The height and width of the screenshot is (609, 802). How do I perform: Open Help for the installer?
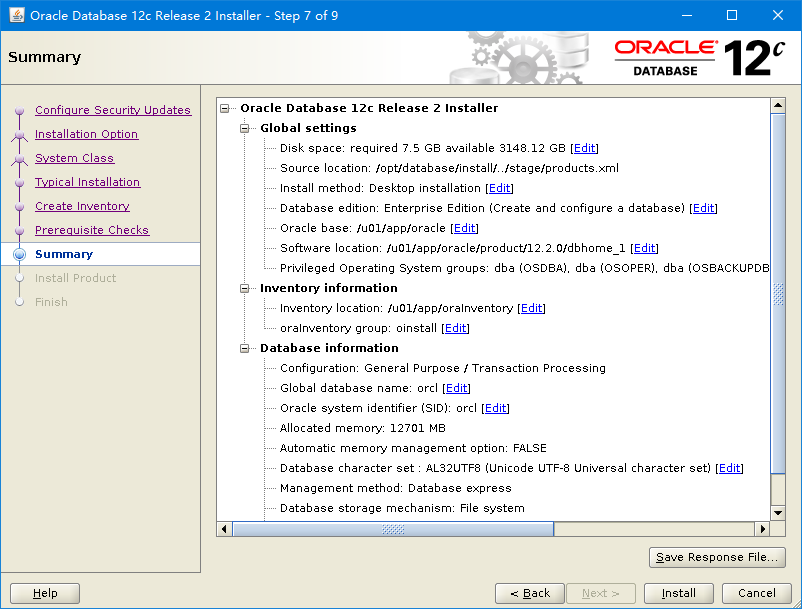[x=45, y=593]
